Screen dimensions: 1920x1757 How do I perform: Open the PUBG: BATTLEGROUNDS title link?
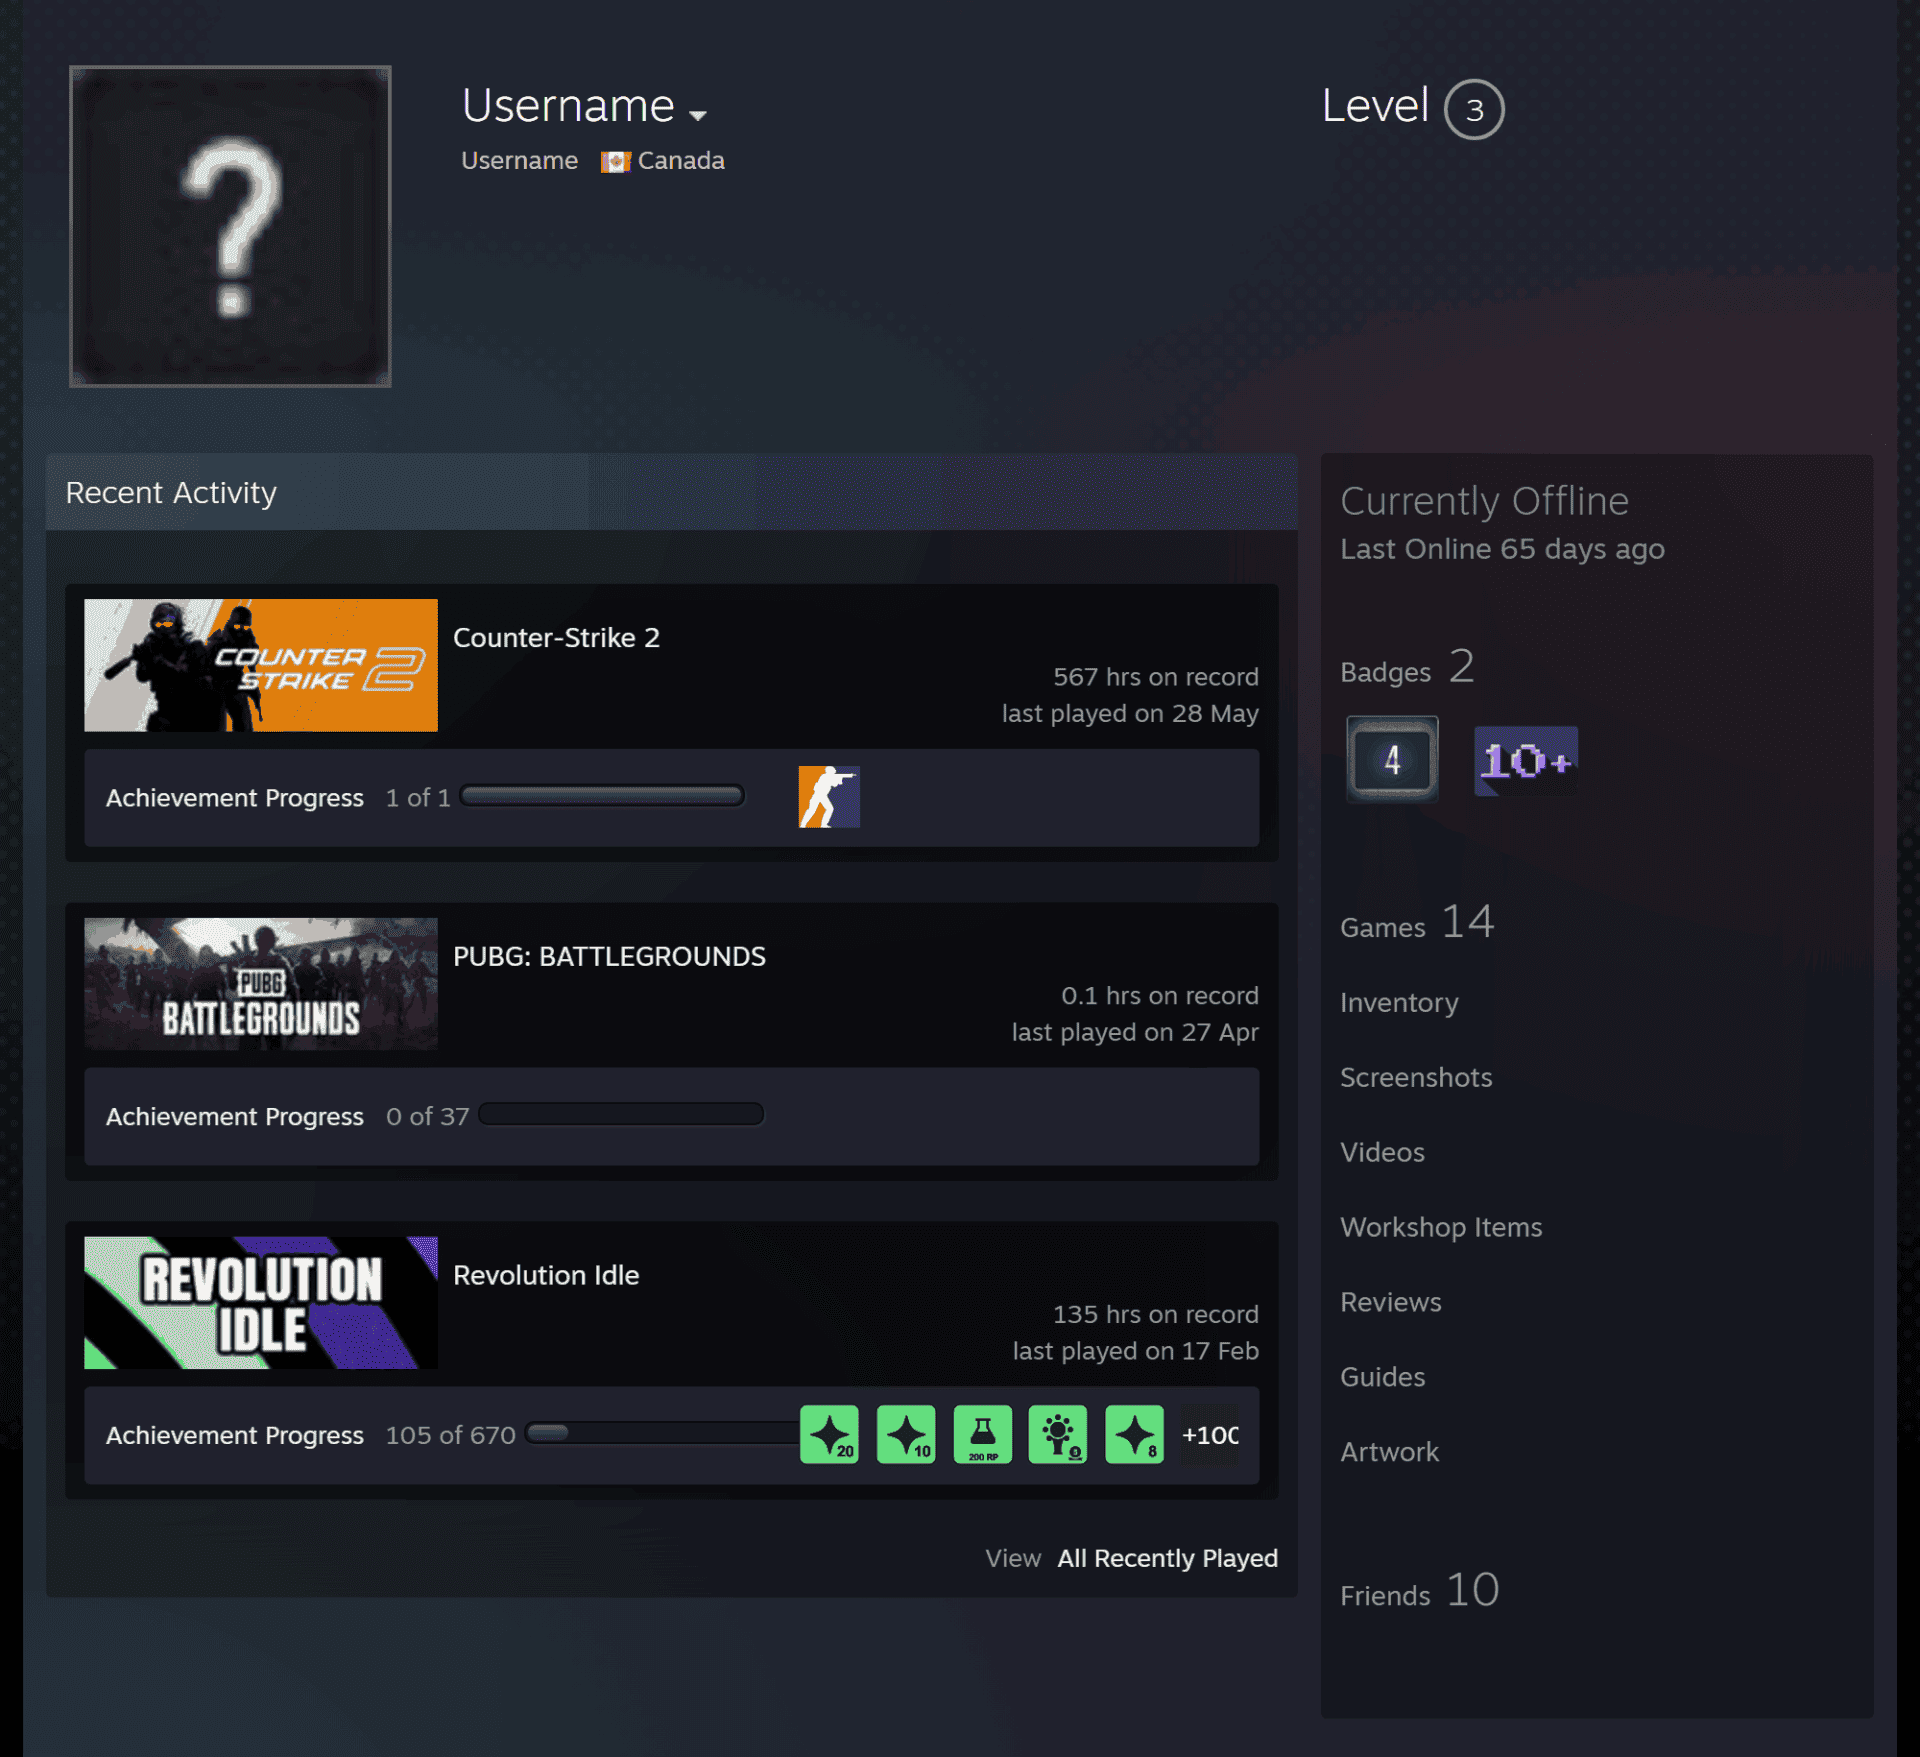(x=609, y=956)
